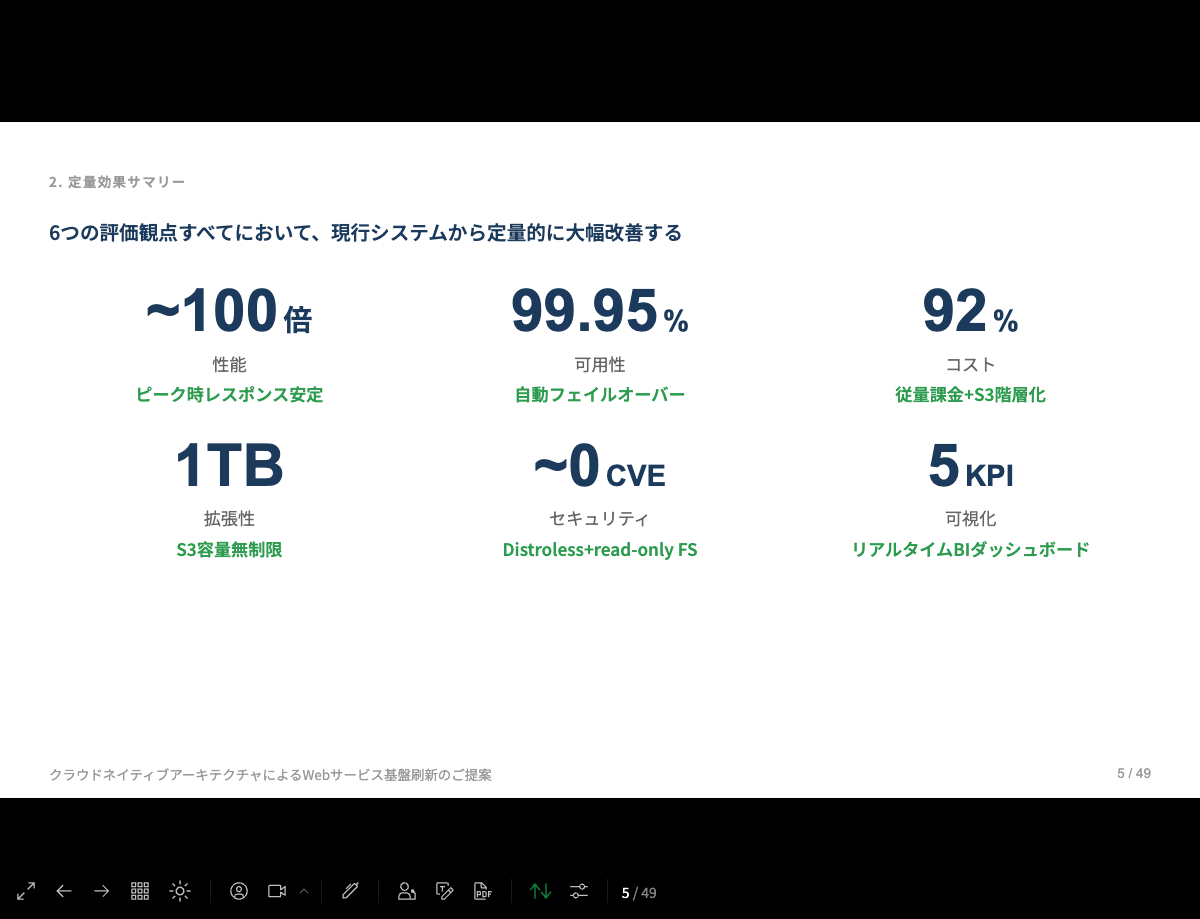Click the ~100倍 performance metric
This screenshot has width=1200, height=919.
click(x=228, y=311)
